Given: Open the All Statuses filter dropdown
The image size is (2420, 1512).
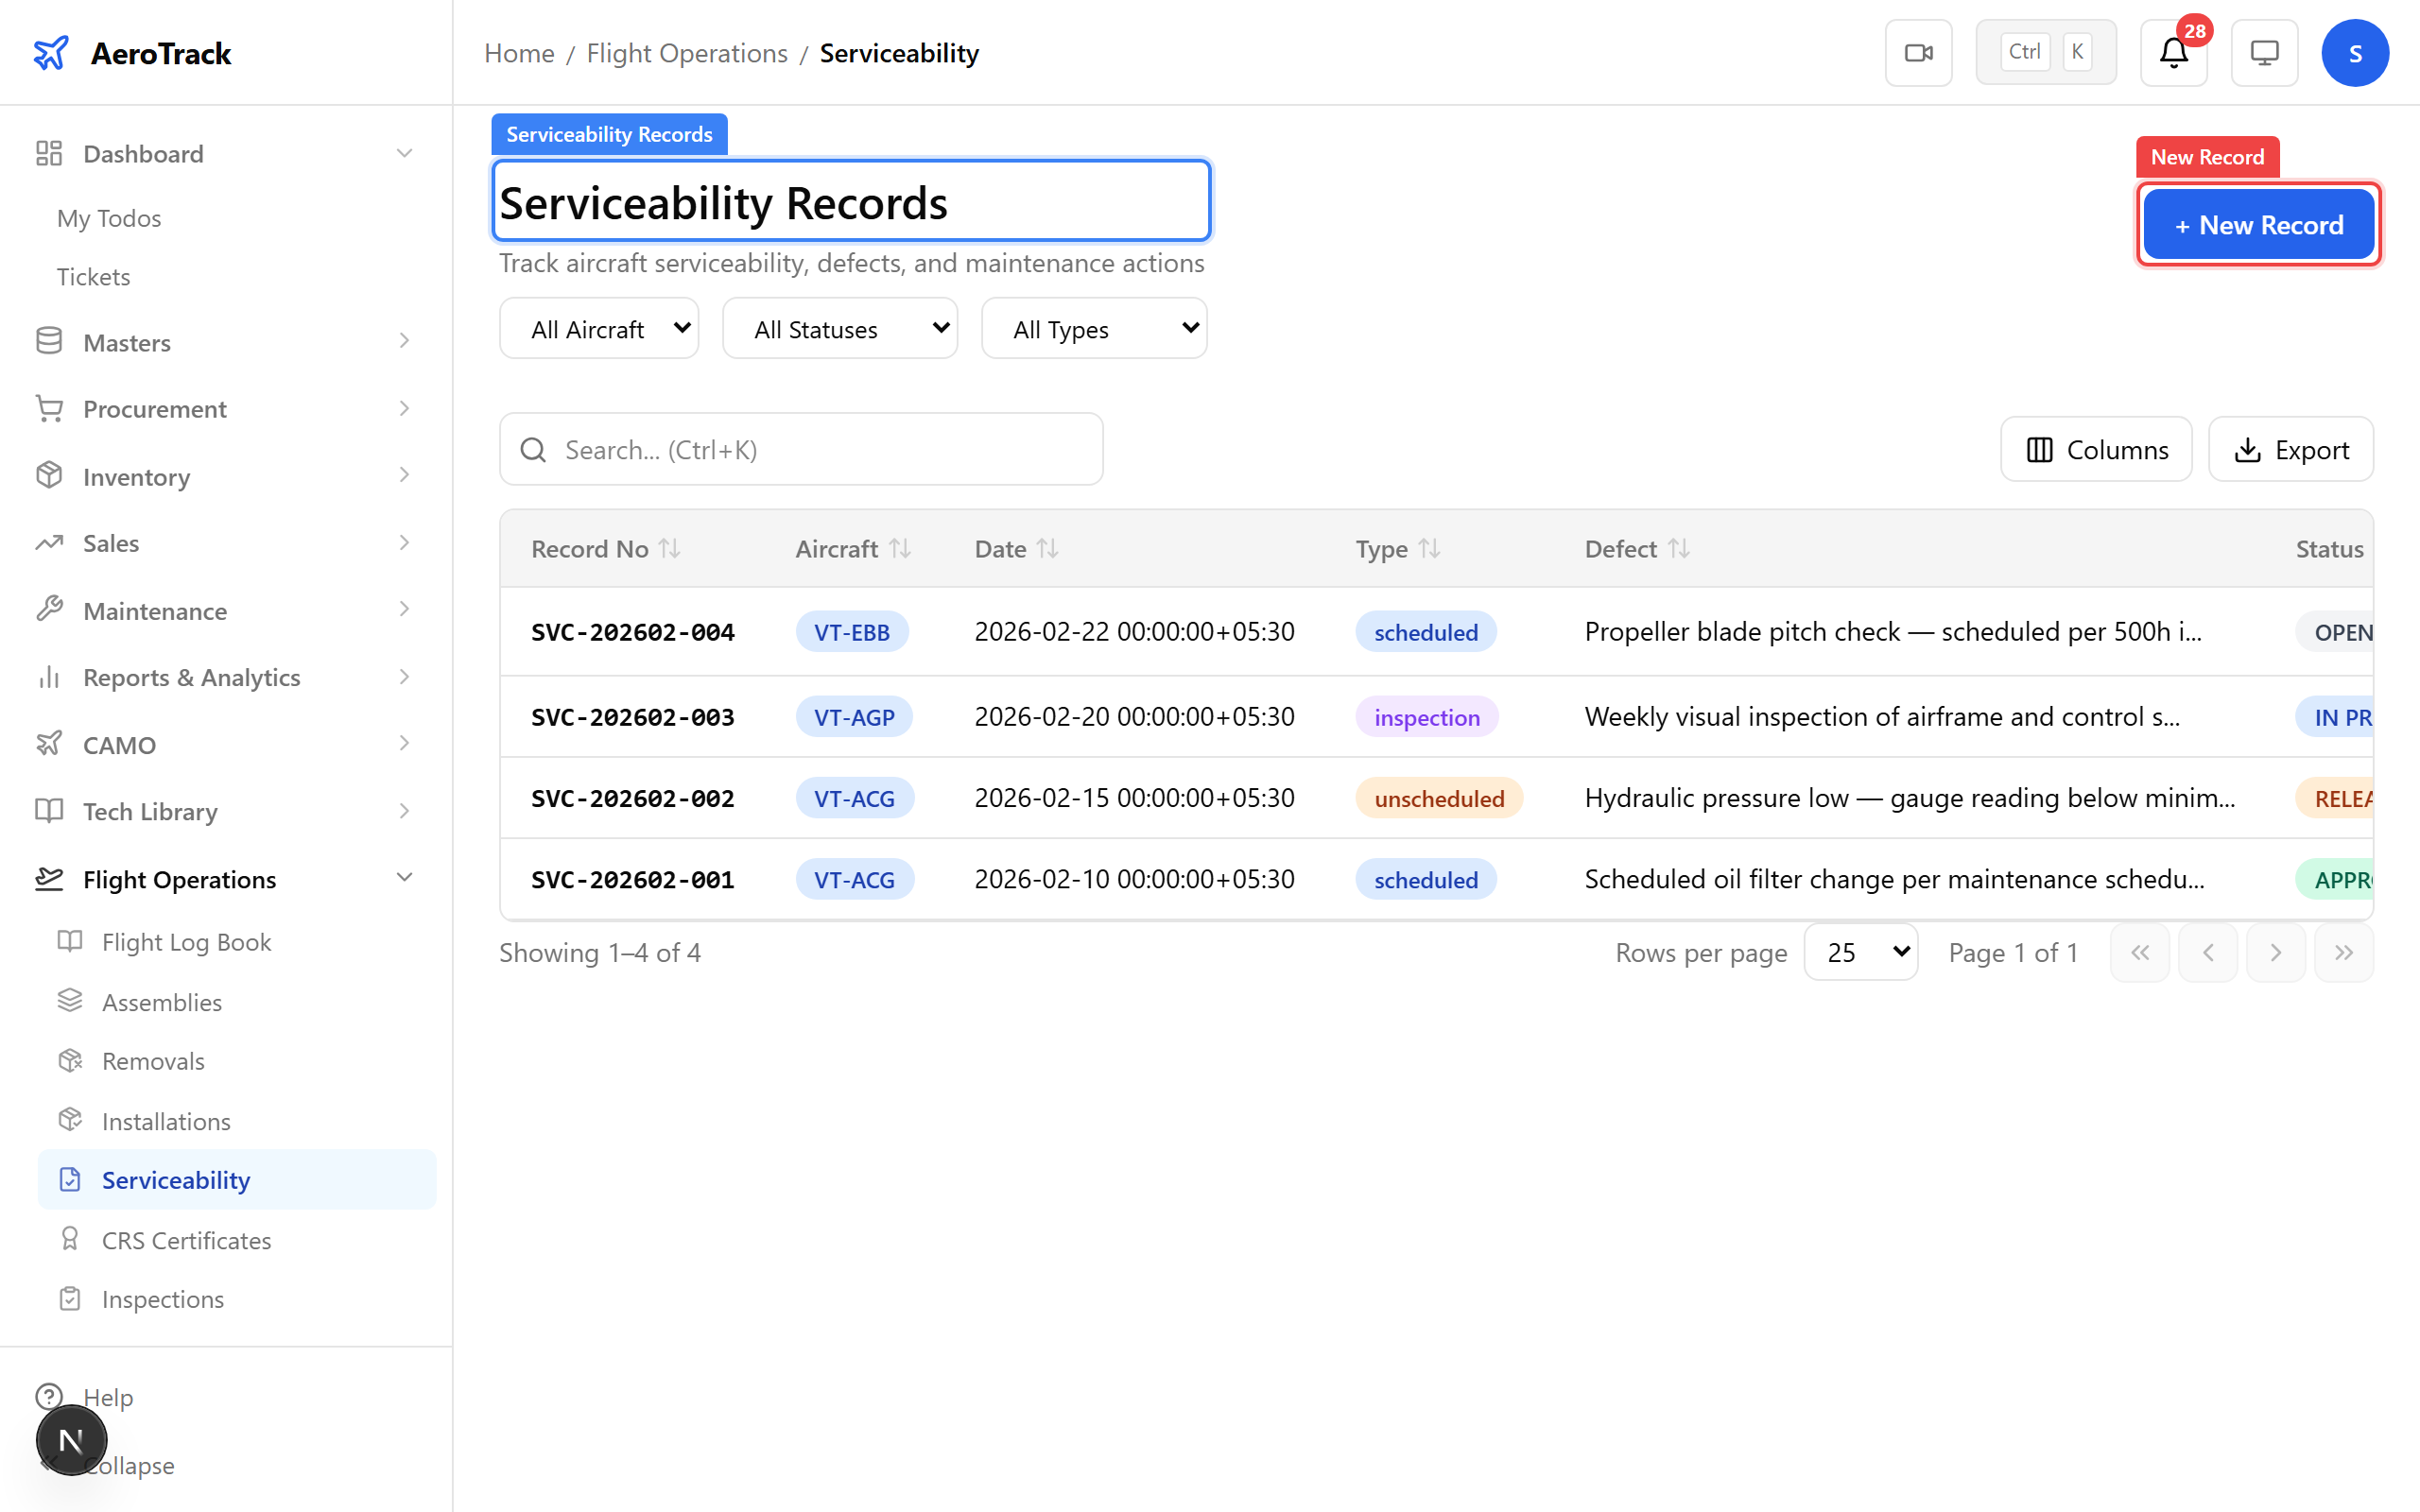Looking at the screenshot, I should pyautogui.click(x=840, y=329).
